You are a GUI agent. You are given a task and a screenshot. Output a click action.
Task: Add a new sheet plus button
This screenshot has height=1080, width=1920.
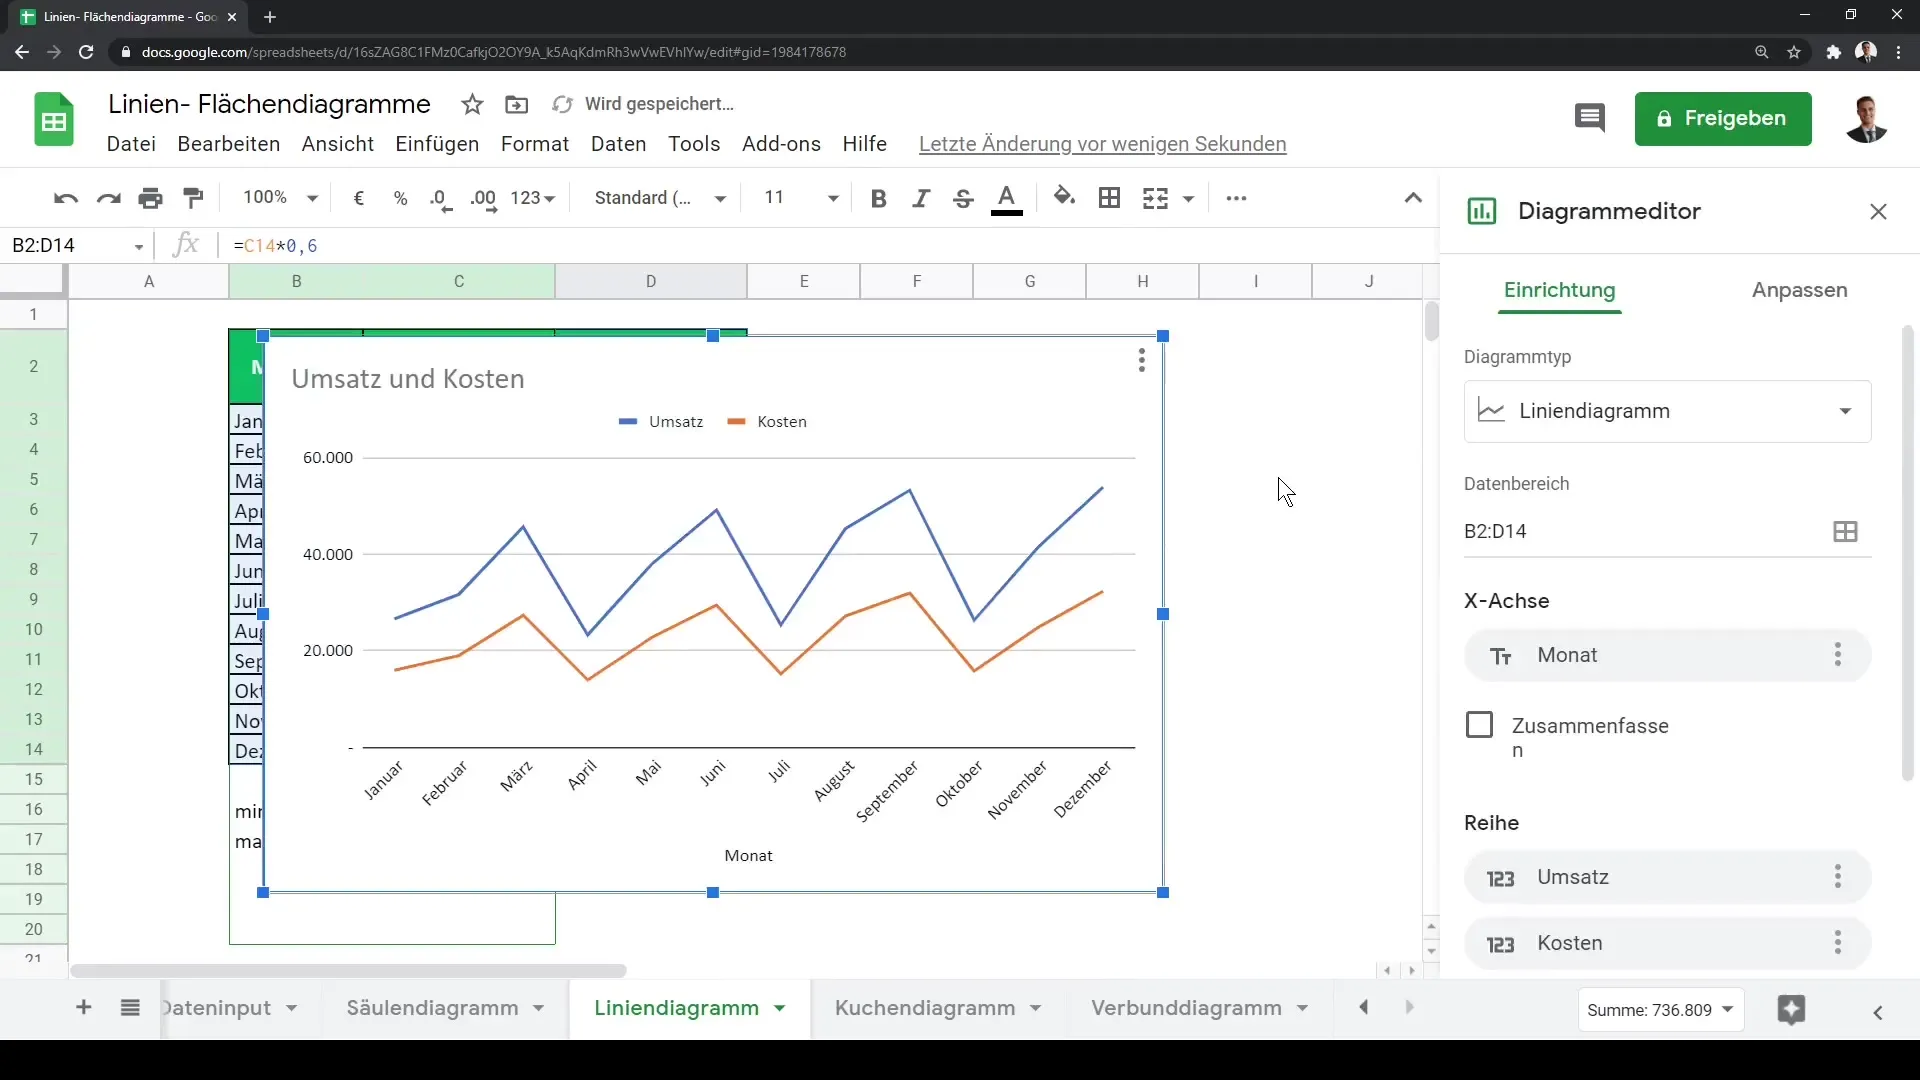point(84,1008)
